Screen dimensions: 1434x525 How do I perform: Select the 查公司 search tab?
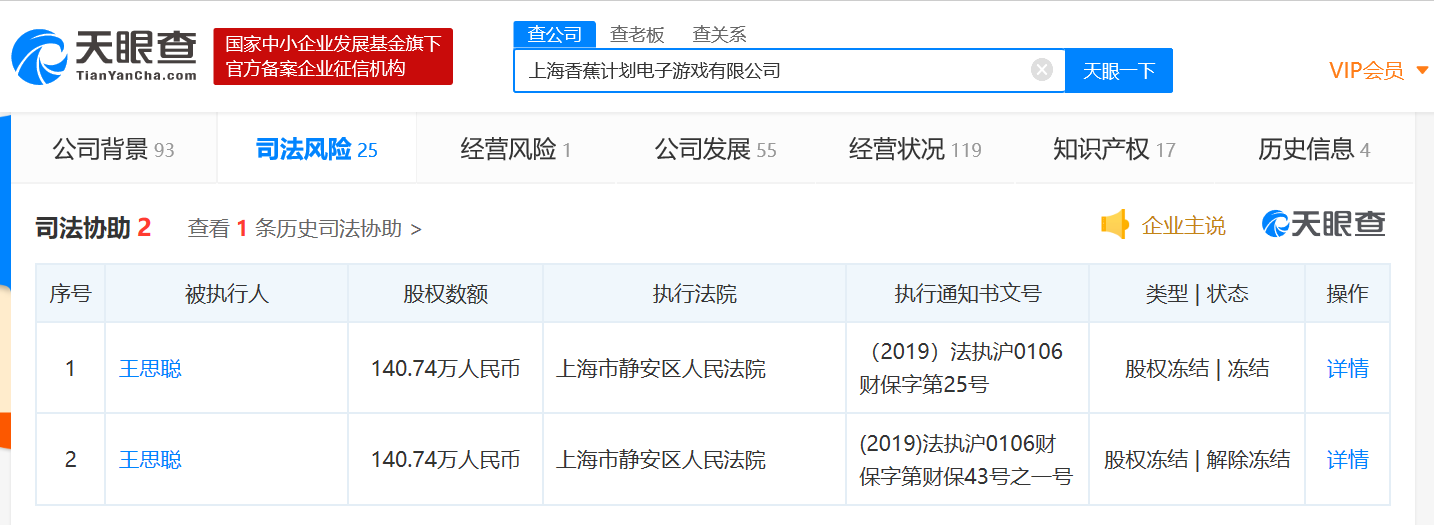pos(554,34)
